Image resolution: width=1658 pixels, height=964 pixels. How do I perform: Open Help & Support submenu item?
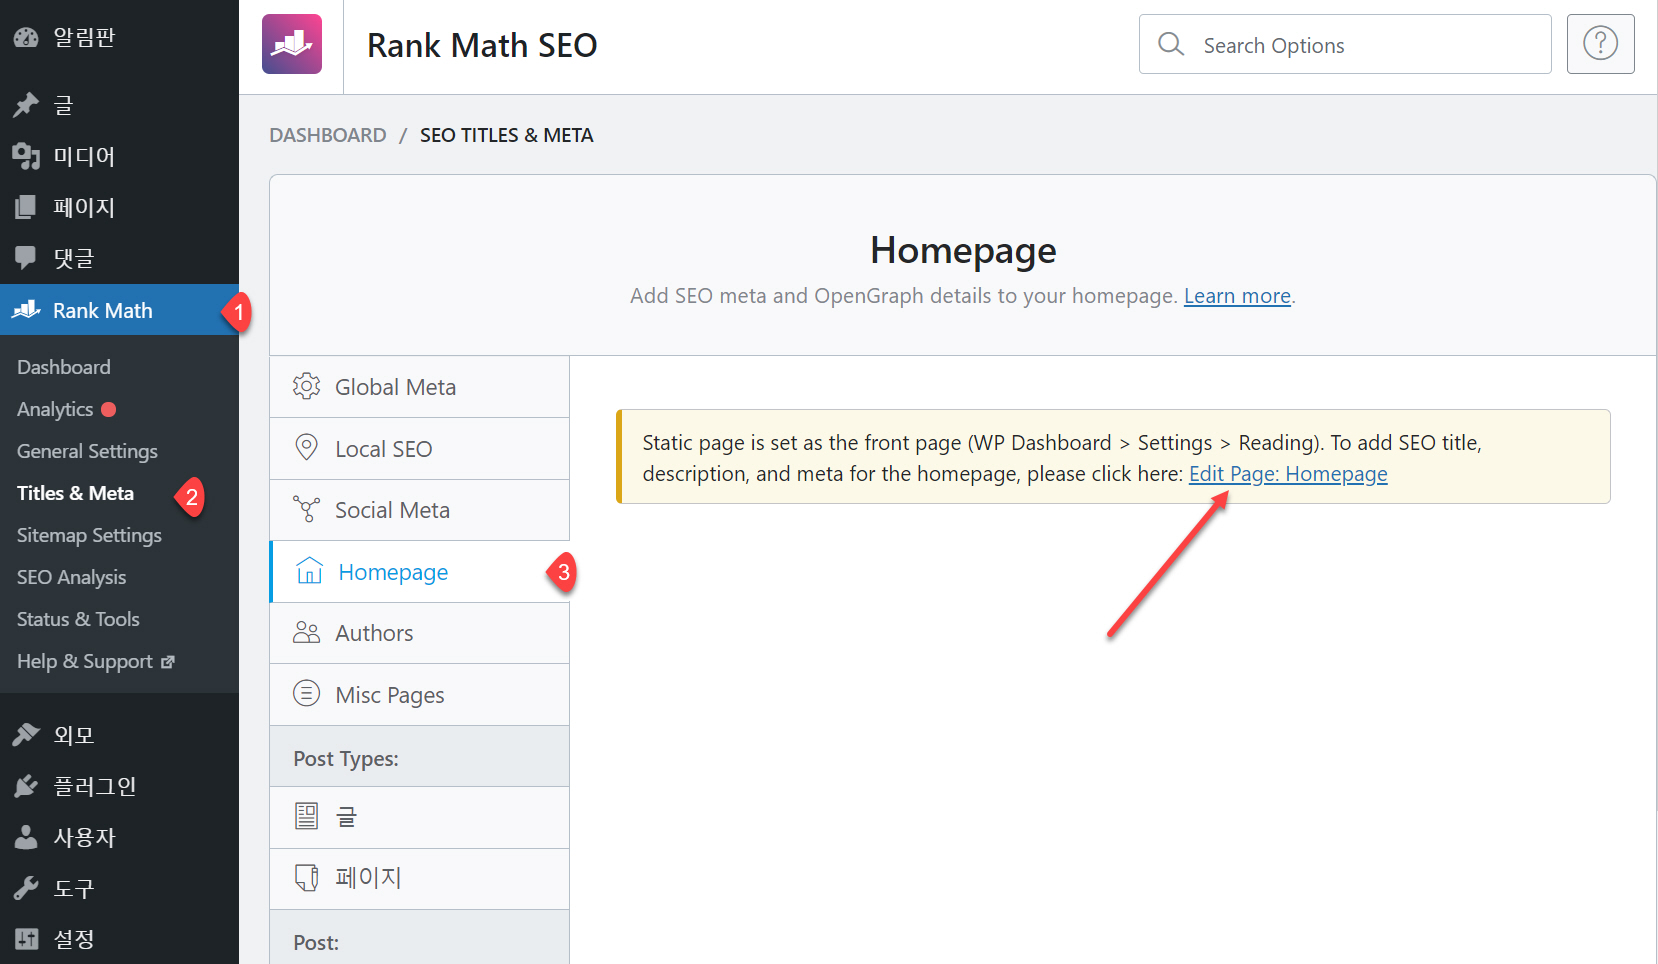[85, 661]
